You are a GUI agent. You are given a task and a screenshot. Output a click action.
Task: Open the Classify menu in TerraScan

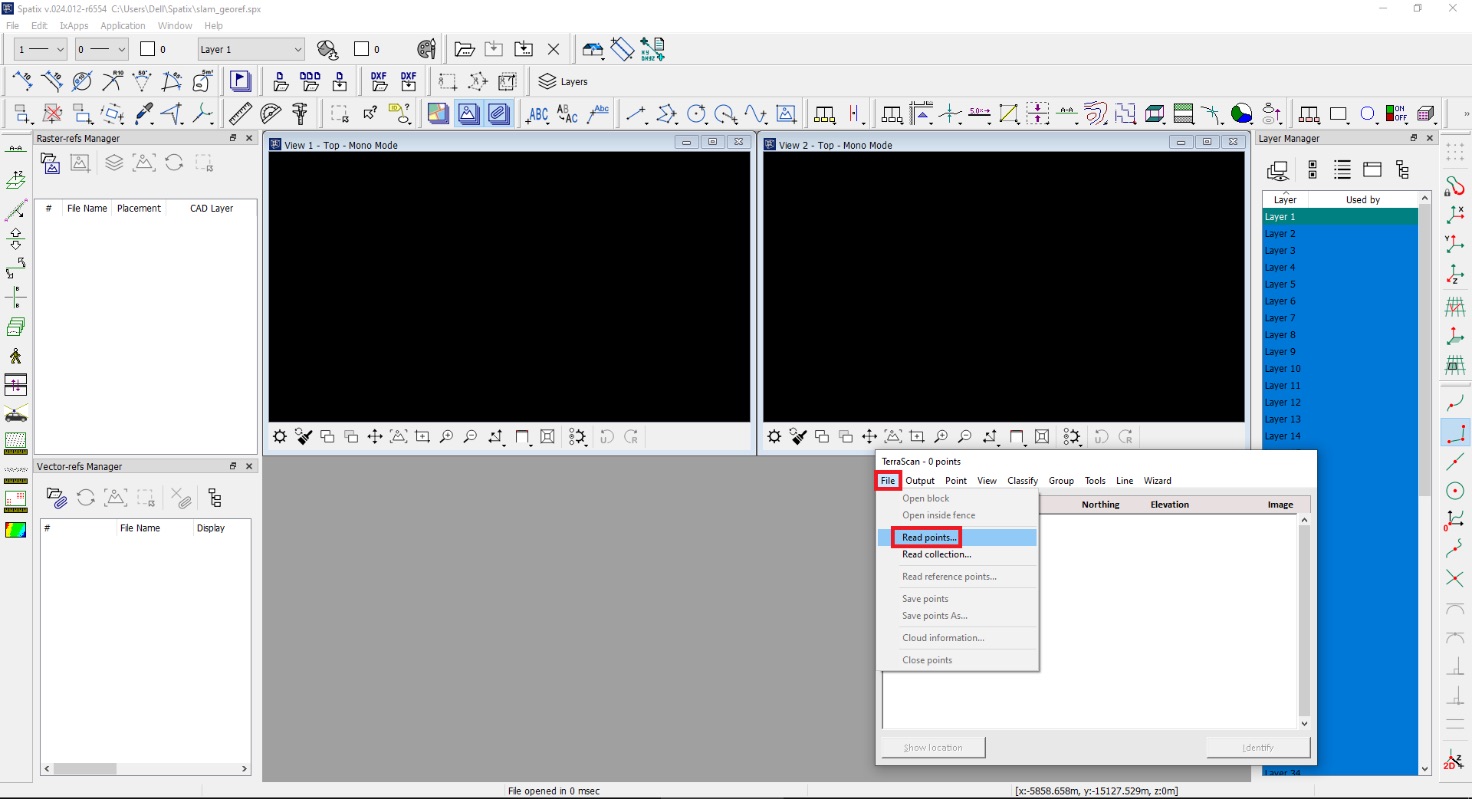click(x=1022, y=480)
